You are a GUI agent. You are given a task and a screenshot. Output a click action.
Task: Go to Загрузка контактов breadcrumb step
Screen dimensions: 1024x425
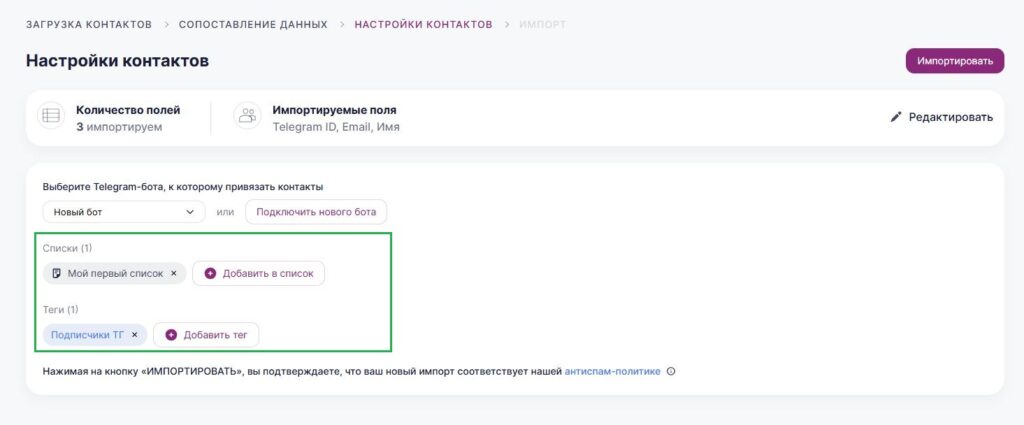click(x=89, y=25)
